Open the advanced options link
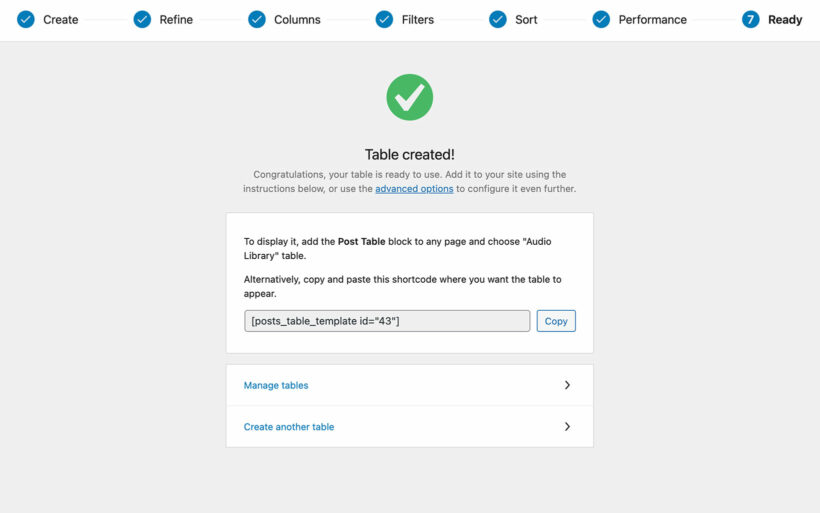 click(414, 188)
